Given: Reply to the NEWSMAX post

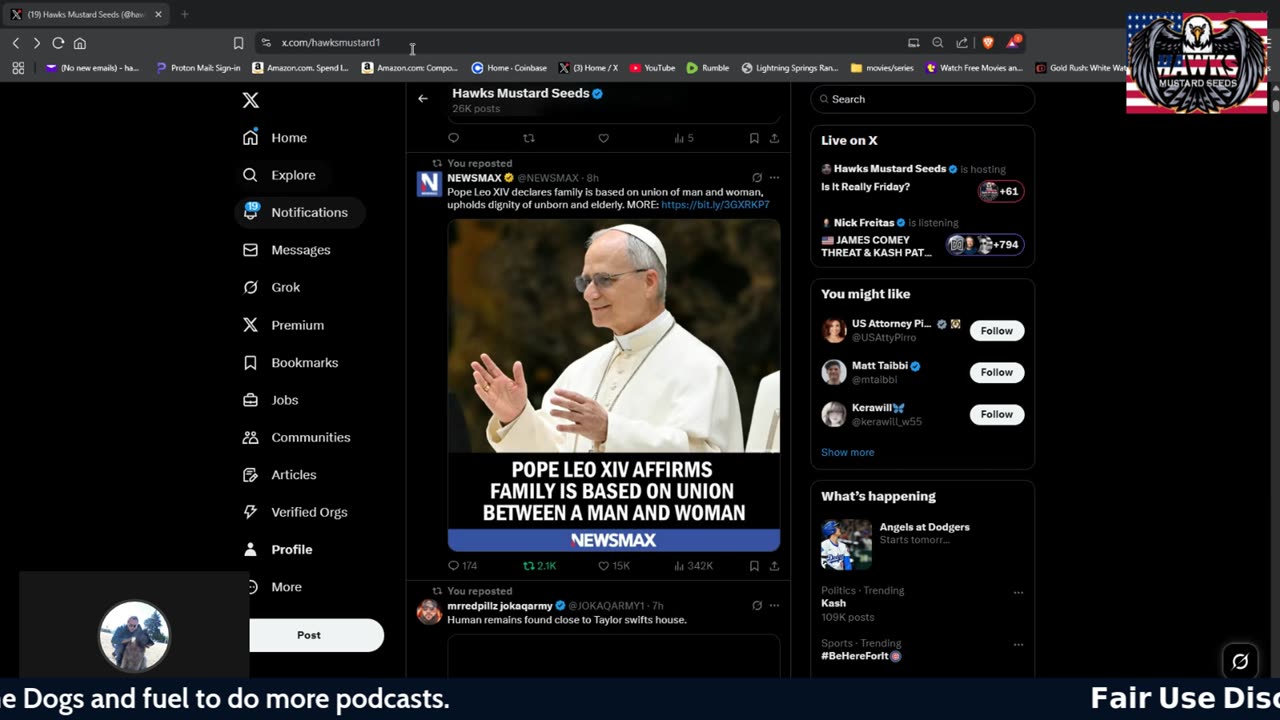Looking at the screenshot, I should [x=453, y=566].
